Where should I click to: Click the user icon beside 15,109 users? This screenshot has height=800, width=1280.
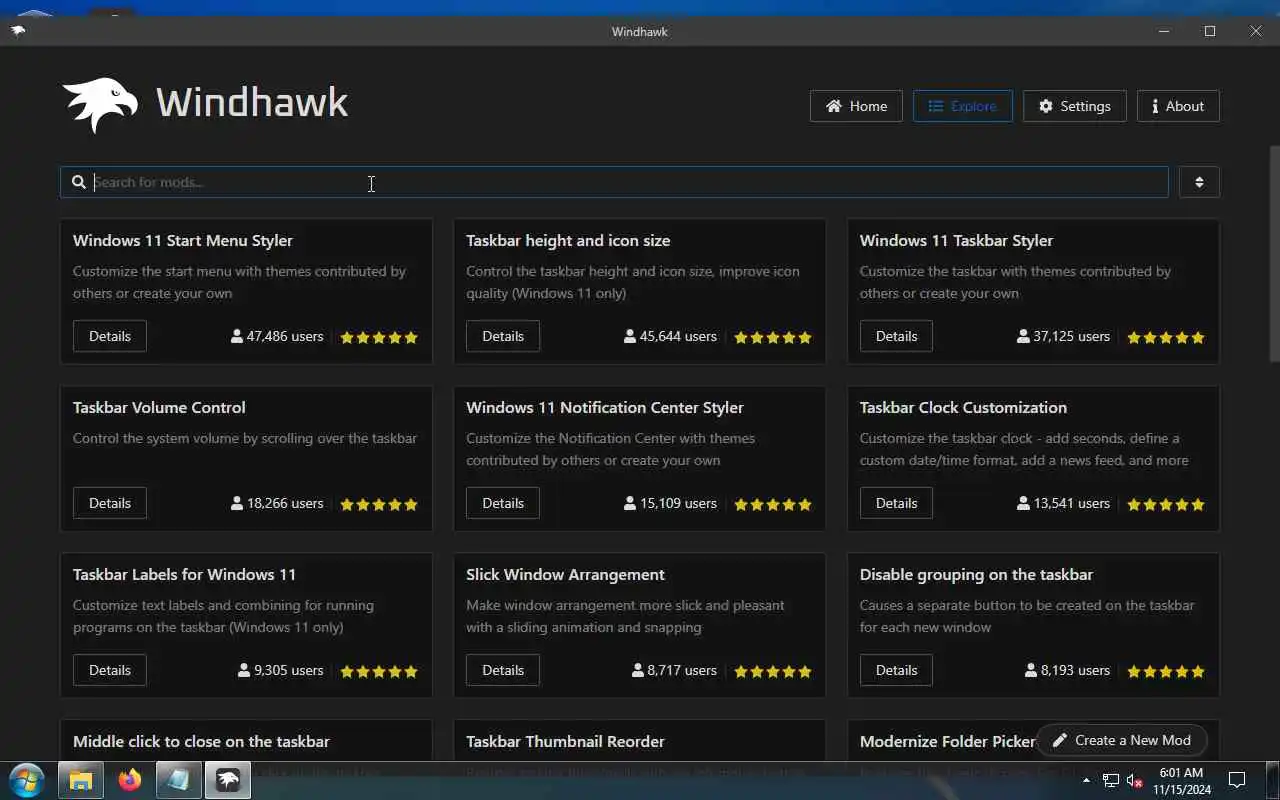point(630,503)
